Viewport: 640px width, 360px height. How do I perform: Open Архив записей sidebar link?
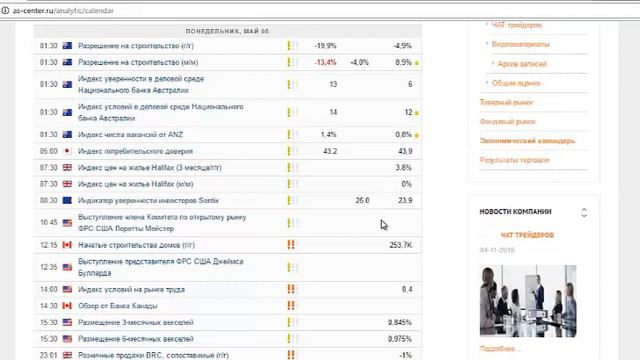coord(522,64)
